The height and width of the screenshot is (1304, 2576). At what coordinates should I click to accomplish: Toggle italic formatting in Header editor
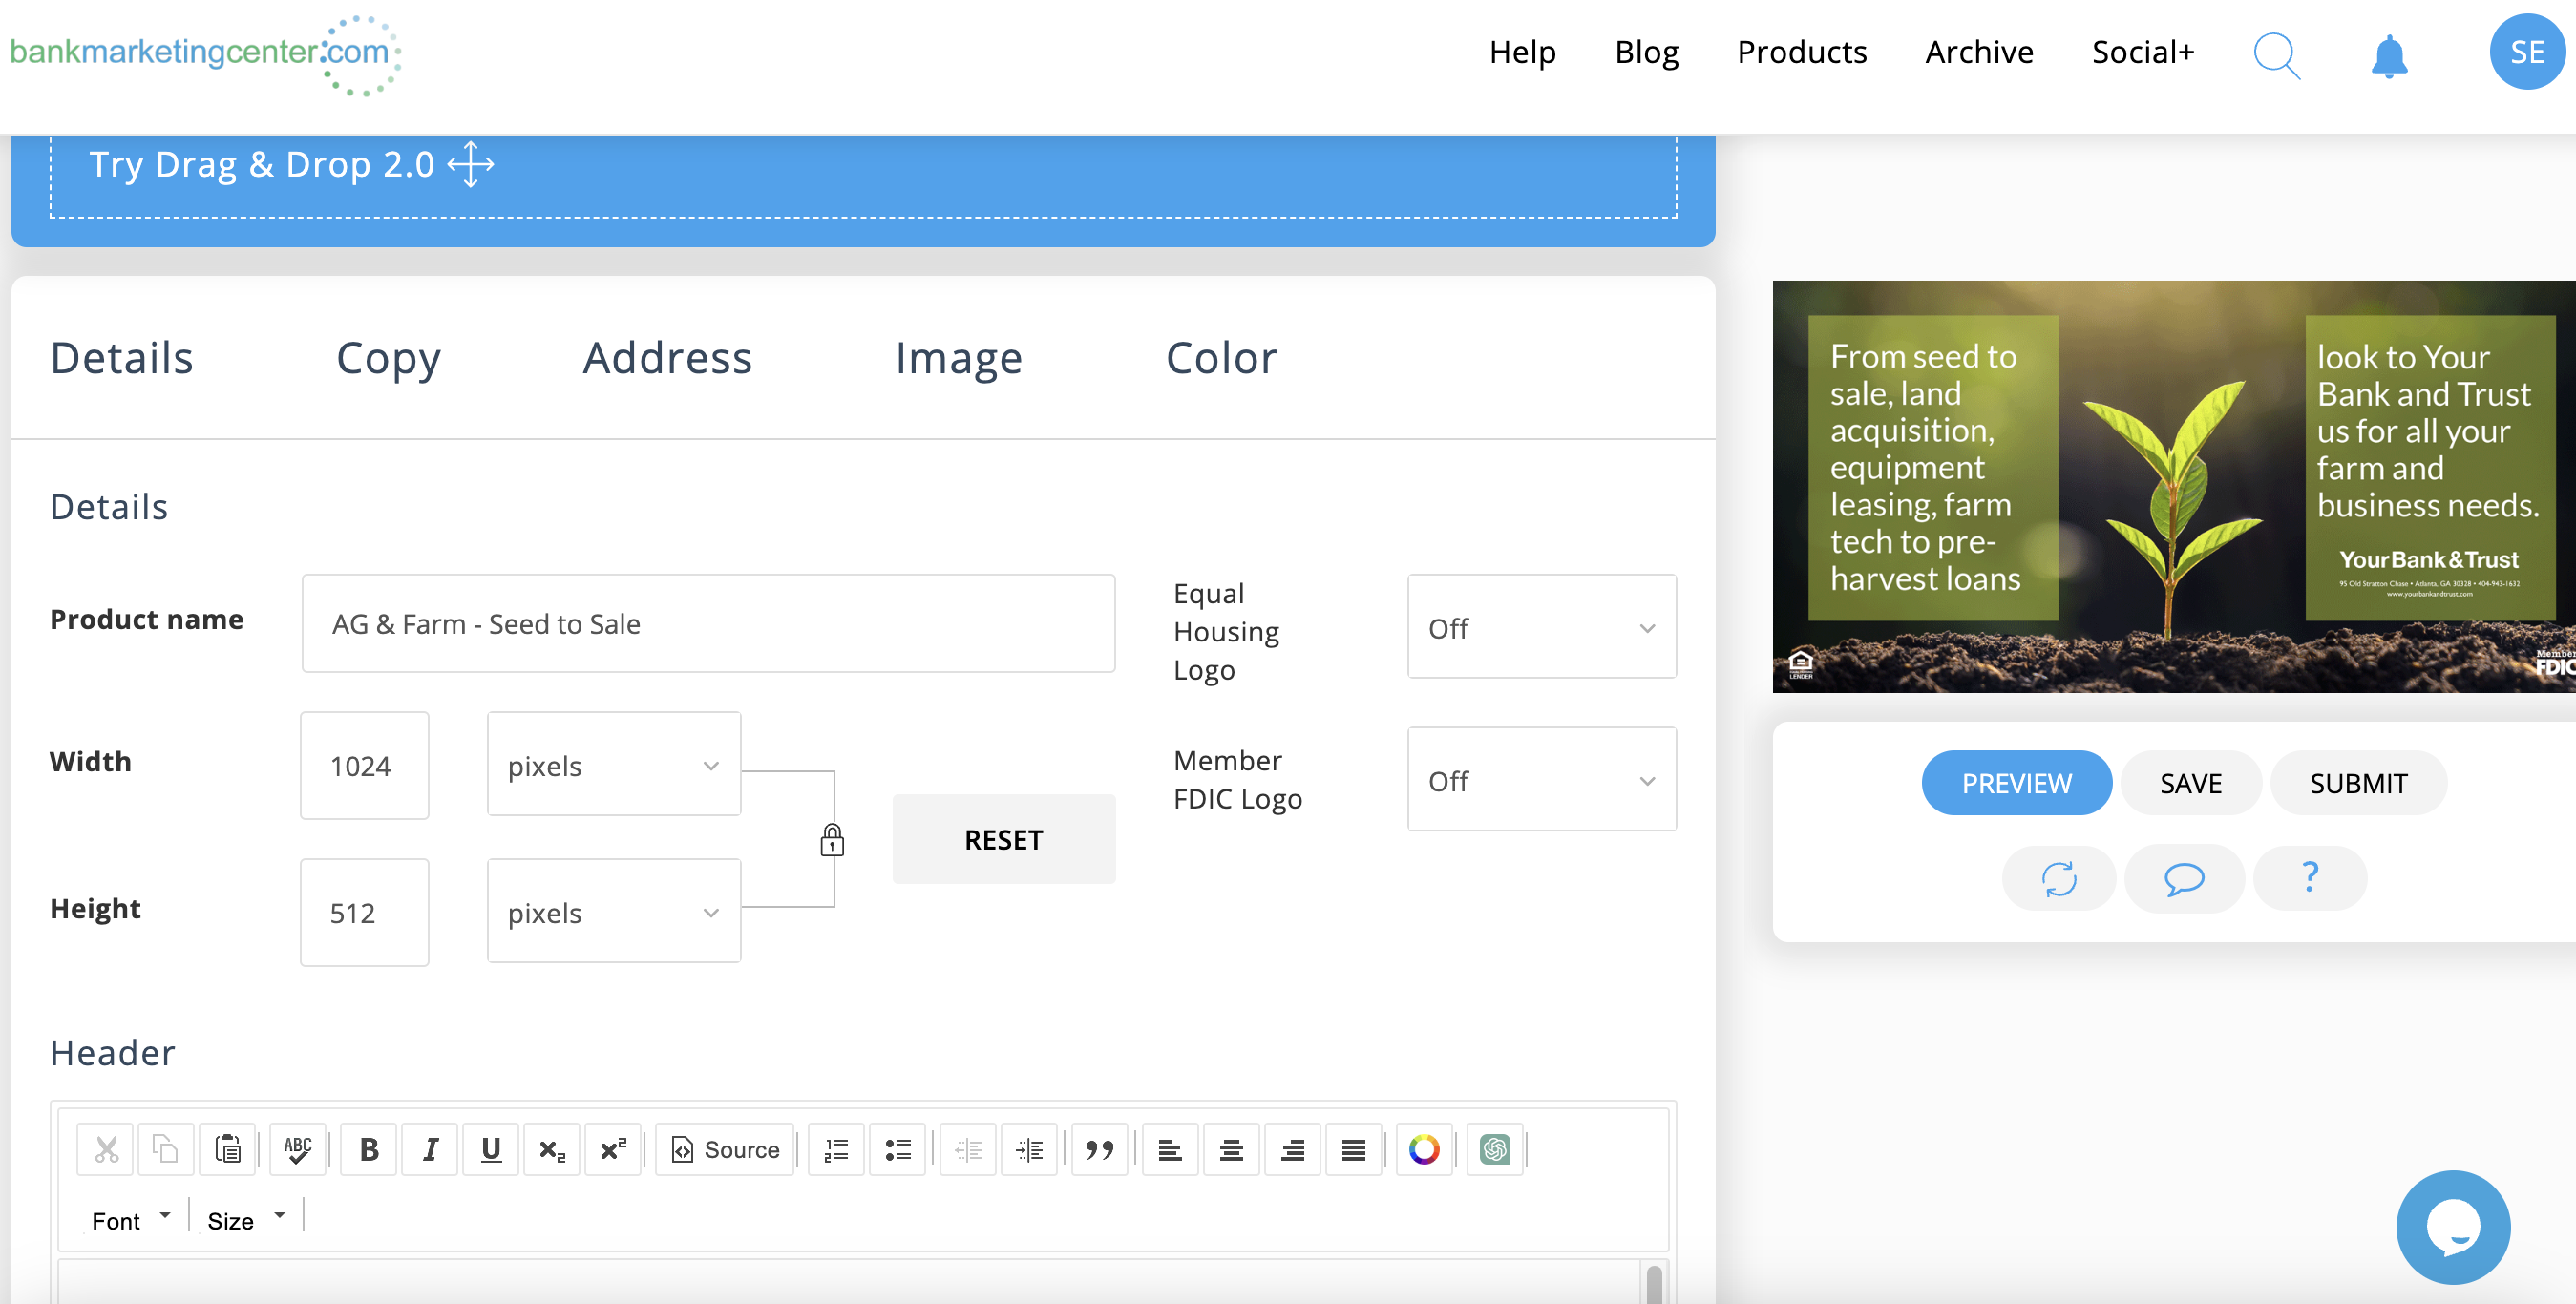click(430, 1150)
